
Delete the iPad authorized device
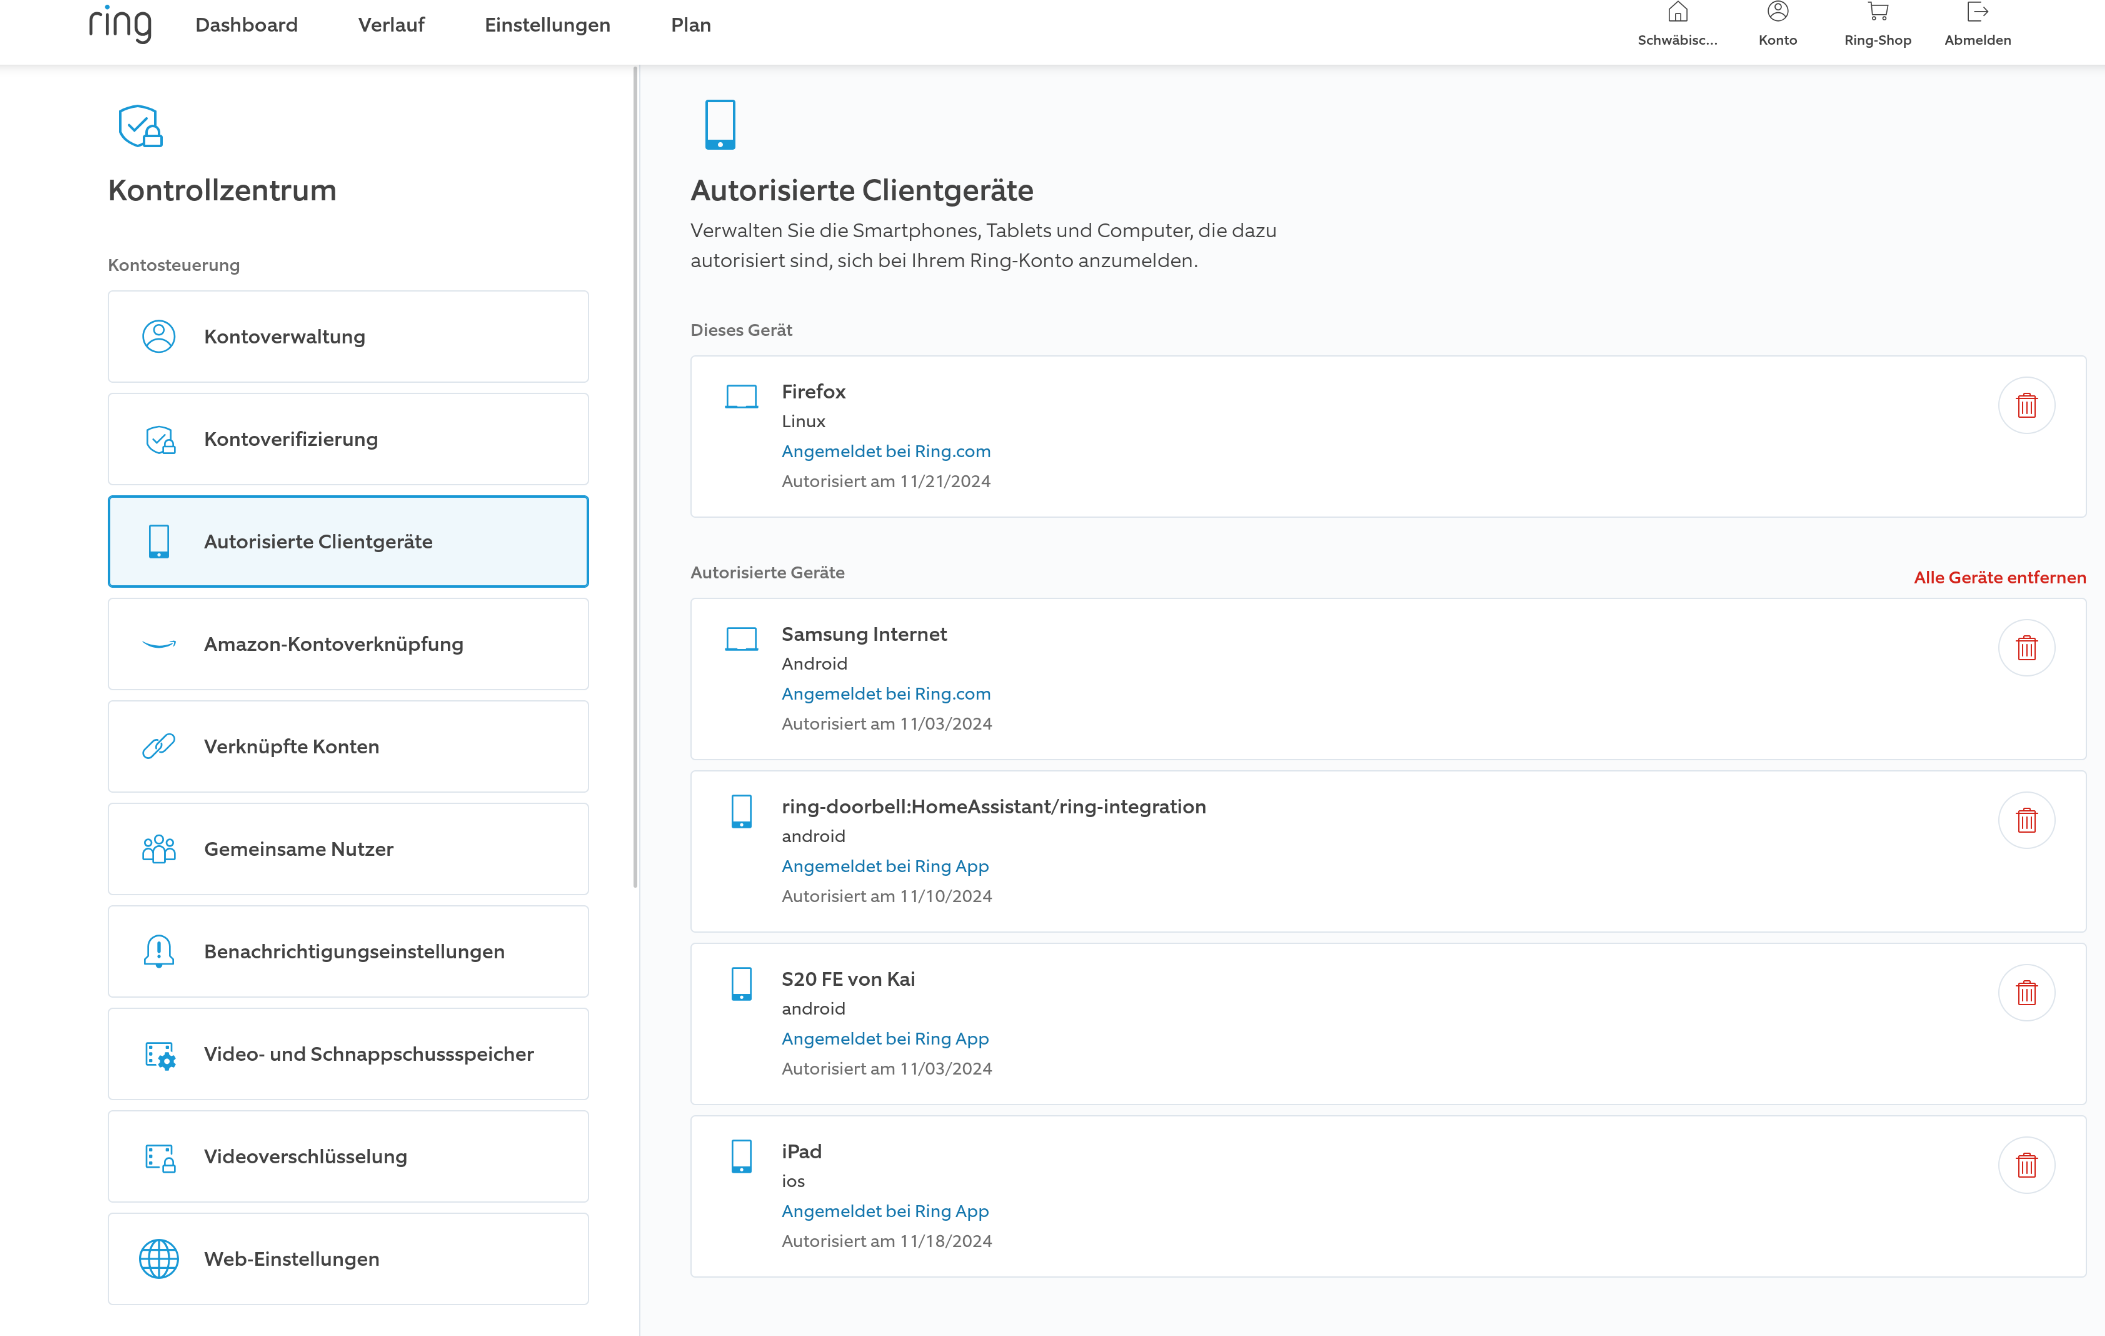(x=2026, y=1166)
